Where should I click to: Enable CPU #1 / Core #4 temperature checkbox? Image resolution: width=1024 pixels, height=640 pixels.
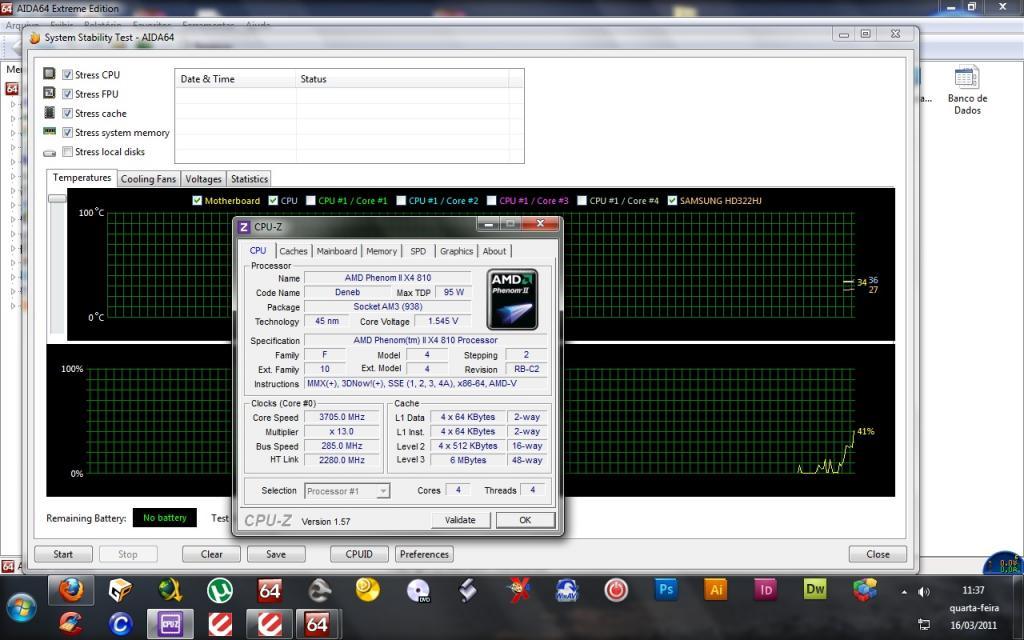click(x=582, y=200)
